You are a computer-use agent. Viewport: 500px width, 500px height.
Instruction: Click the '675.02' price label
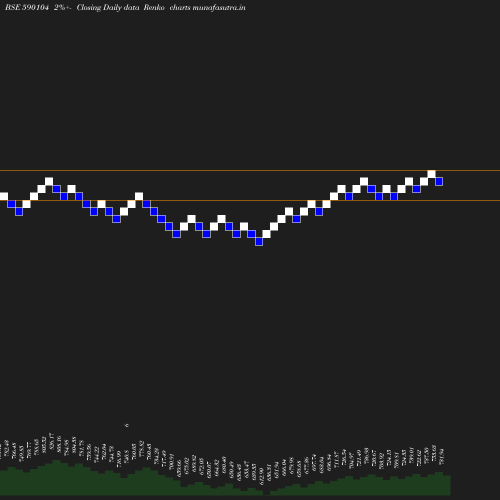tap(186, 466)
